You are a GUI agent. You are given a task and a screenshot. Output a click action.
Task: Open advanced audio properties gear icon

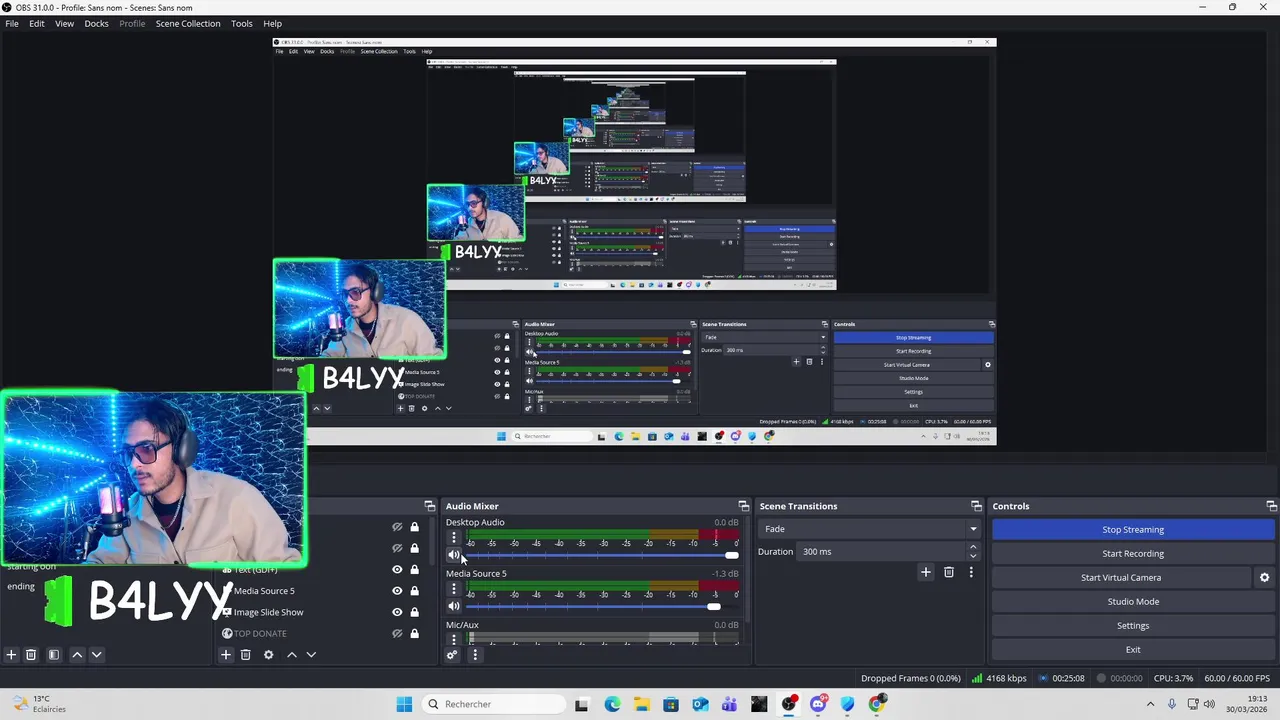(x=452, y=655)
